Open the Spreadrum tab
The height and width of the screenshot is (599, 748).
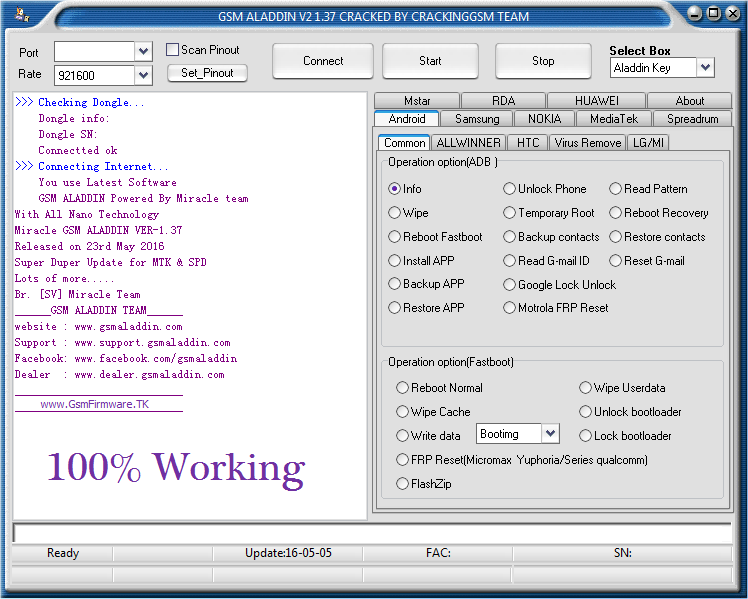tap(692, 119)
